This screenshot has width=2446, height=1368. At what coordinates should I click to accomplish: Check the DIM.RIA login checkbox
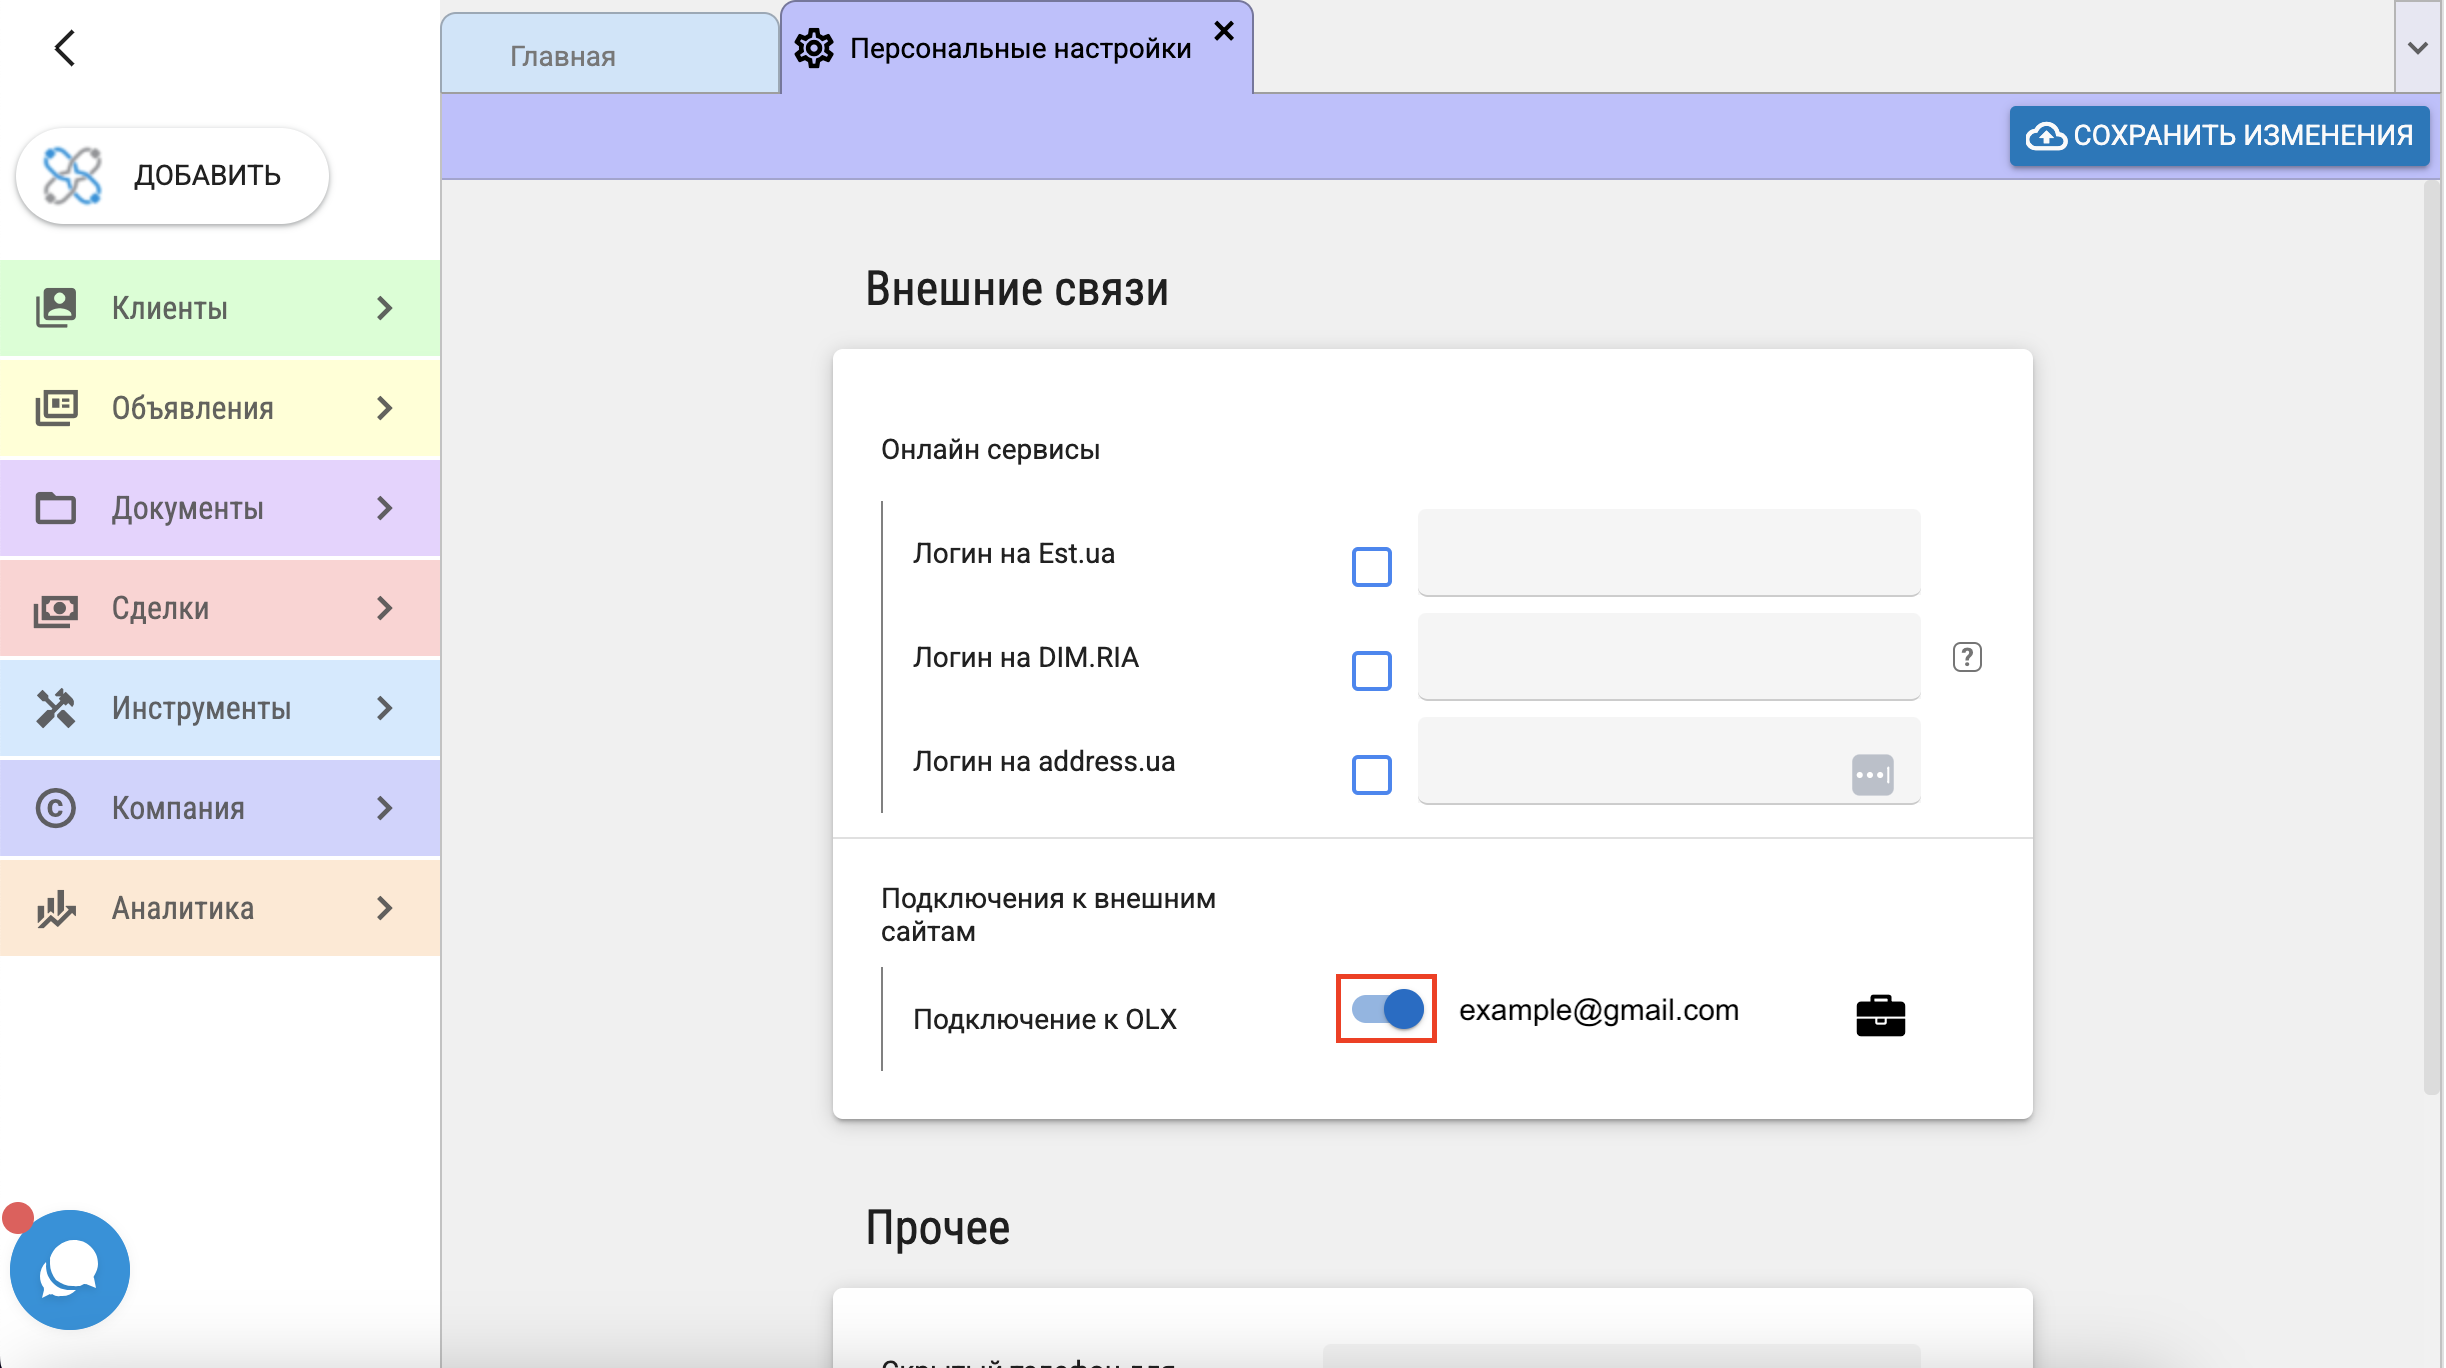point(1371,671)
